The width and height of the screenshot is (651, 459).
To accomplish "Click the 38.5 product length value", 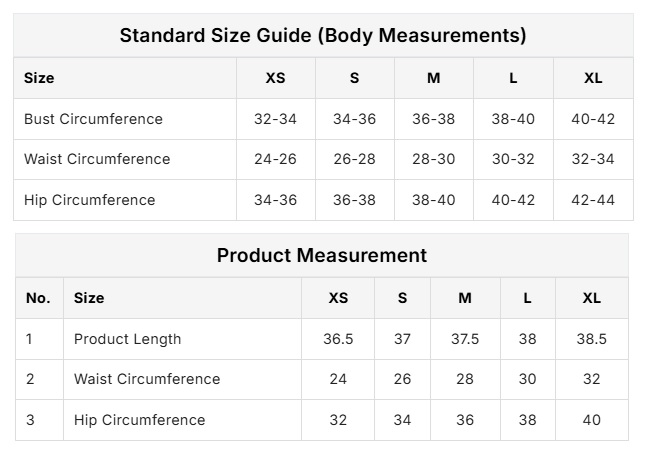I will coord(592,339).
